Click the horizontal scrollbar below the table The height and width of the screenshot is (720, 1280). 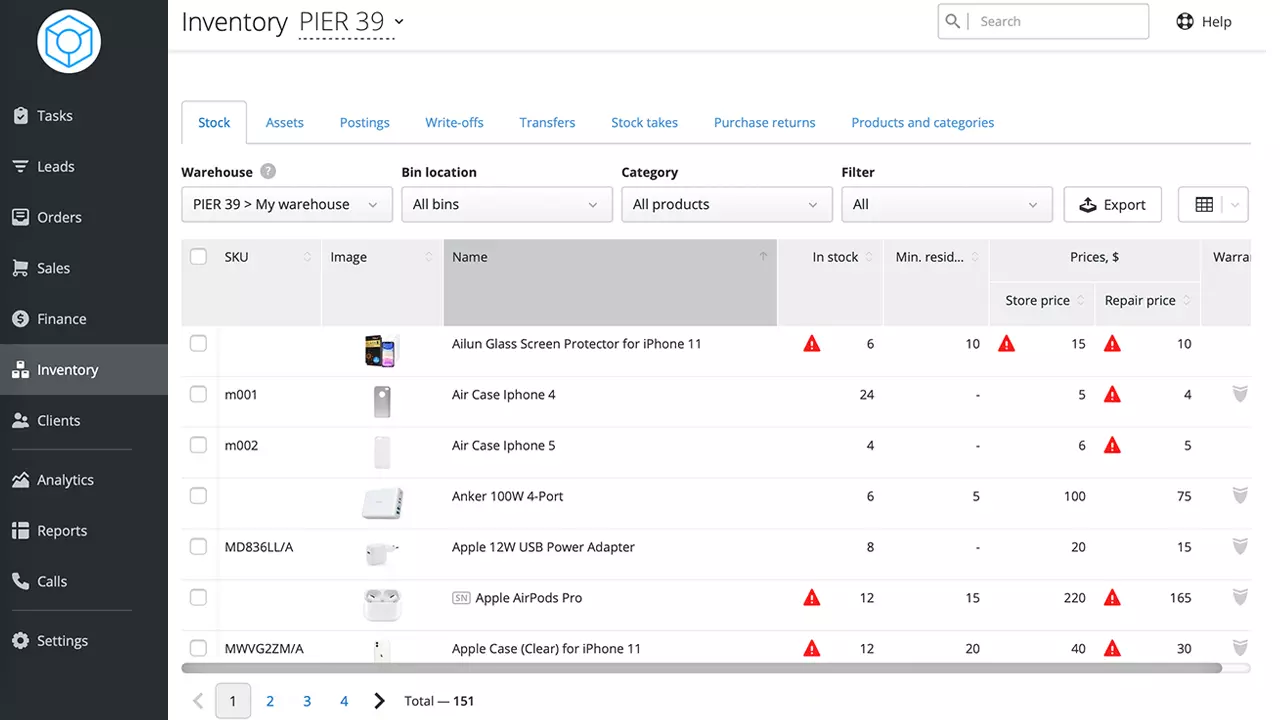(x=700, y=668)
